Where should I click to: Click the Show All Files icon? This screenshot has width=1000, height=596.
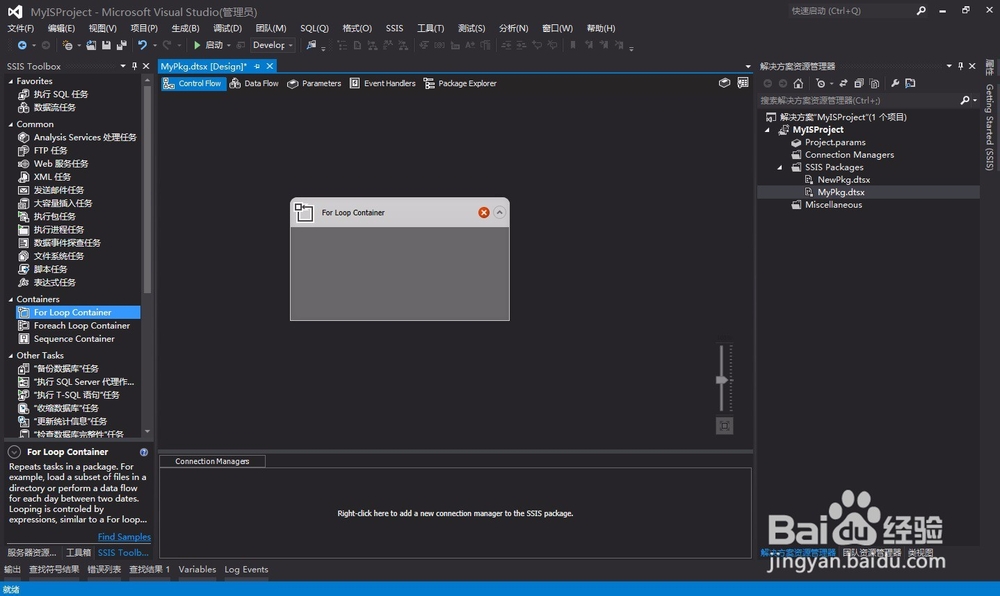pos(874,84)
